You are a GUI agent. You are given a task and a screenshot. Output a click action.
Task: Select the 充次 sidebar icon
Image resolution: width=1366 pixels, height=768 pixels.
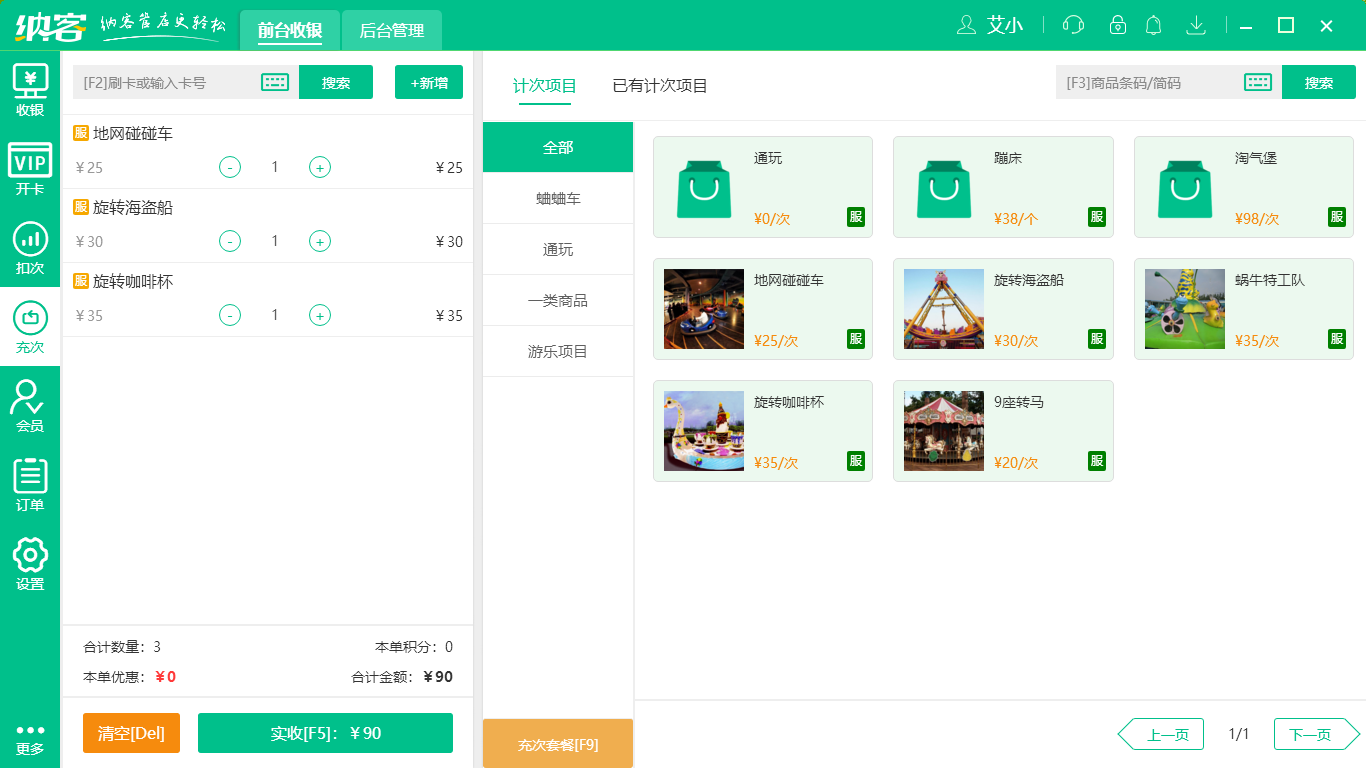(x=29, y=328)
